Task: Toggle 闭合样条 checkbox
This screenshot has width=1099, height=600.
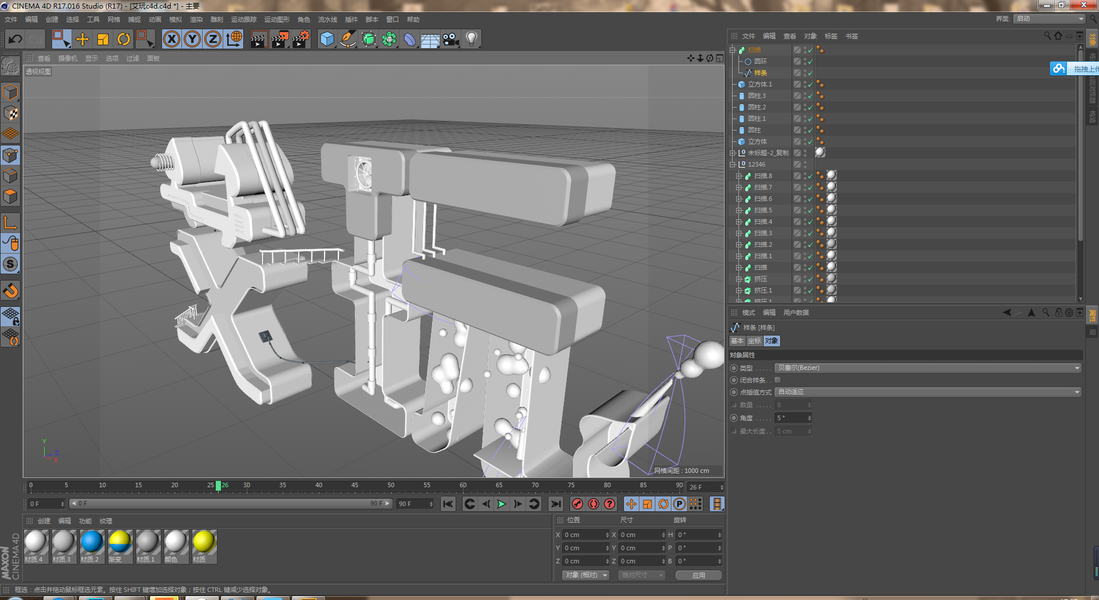Action: tap(777, 379)
